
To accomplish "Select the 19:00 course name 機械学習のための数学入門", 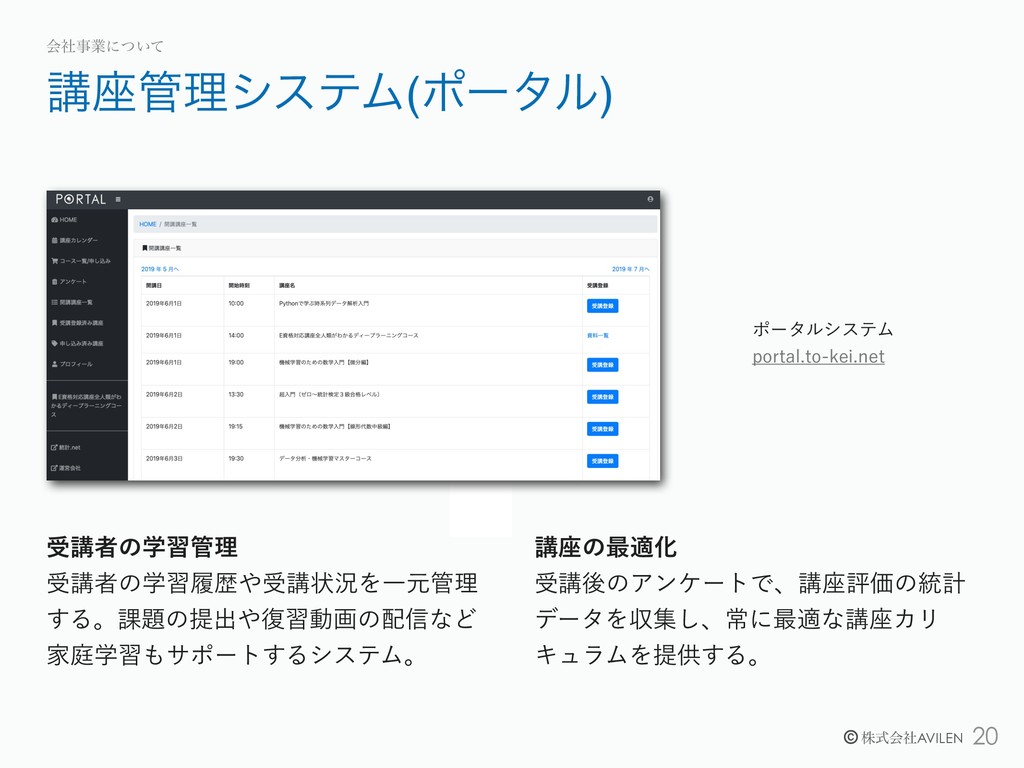I will [324, 362].
